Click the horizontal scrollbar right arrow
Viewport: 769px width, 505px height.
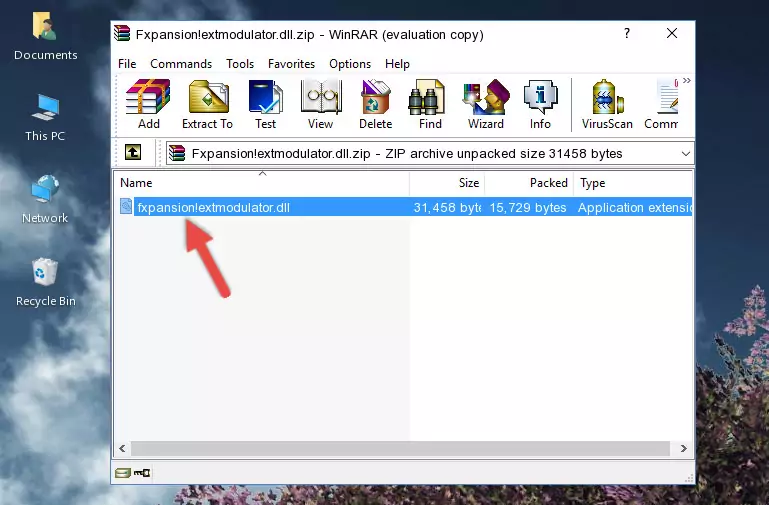click(x=683, y=448)
